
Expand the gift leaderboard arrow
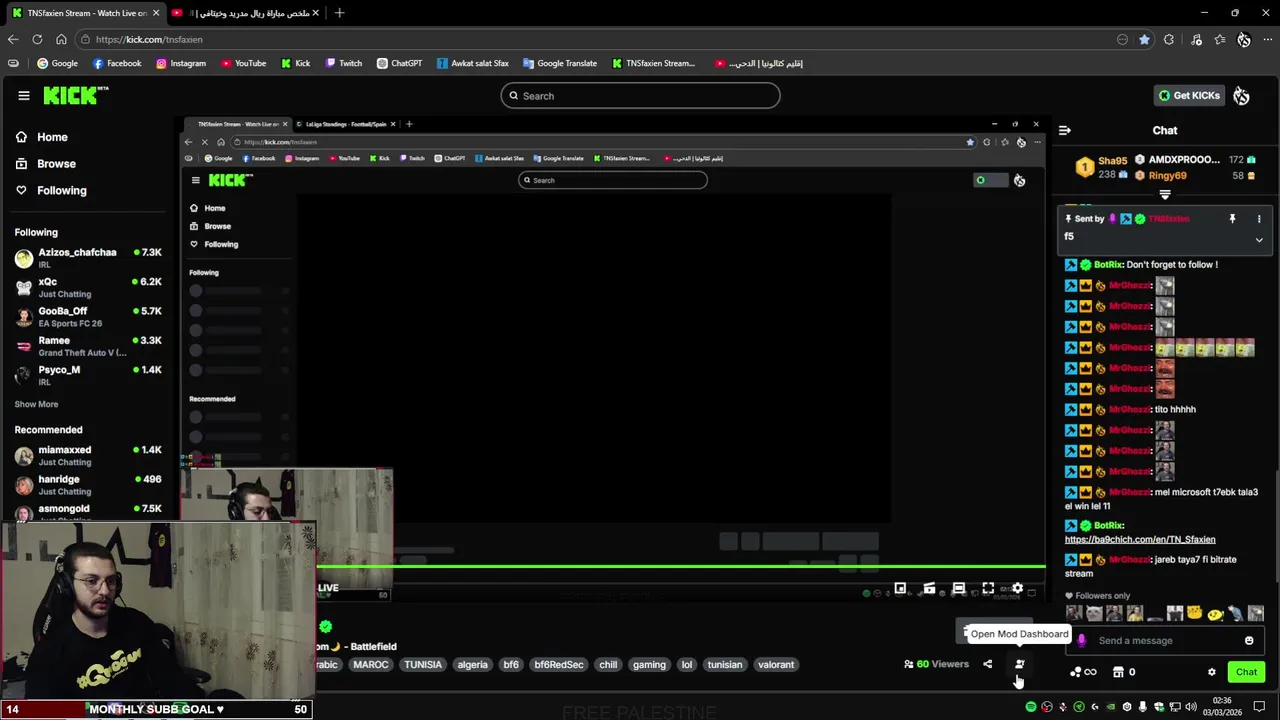click(1165, 194)
